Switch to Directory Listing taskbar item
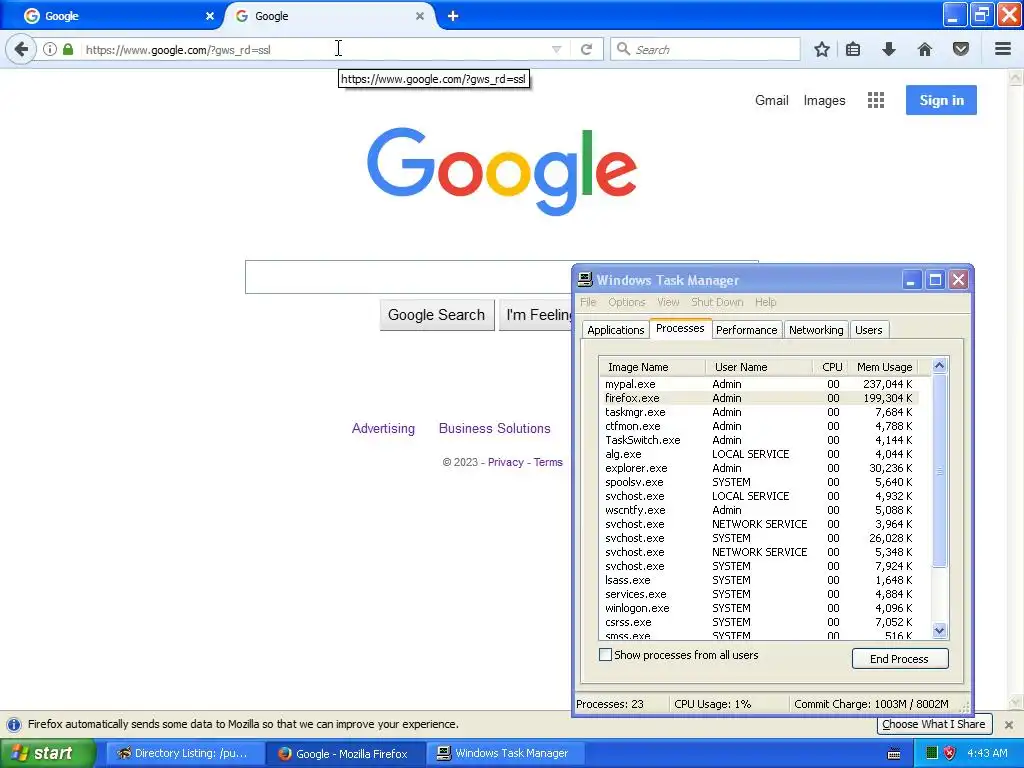The width and height of the screenshot is (1024, 768). (x=185, y=753)
